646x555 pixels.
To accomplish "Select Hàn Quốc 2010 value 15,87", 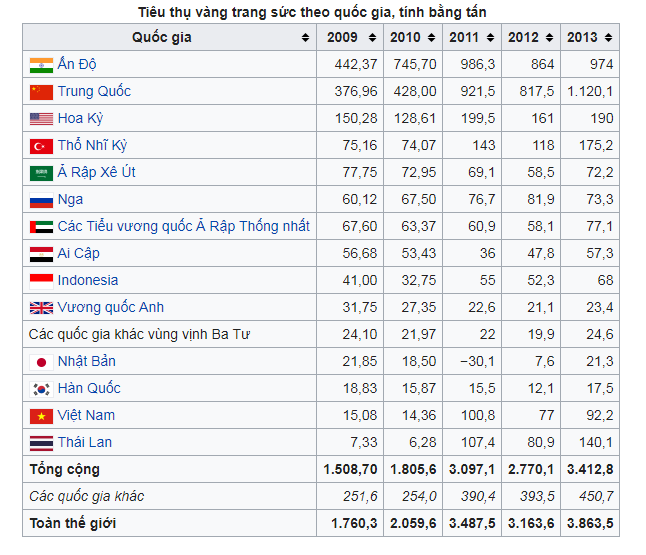I will point(419,388).
